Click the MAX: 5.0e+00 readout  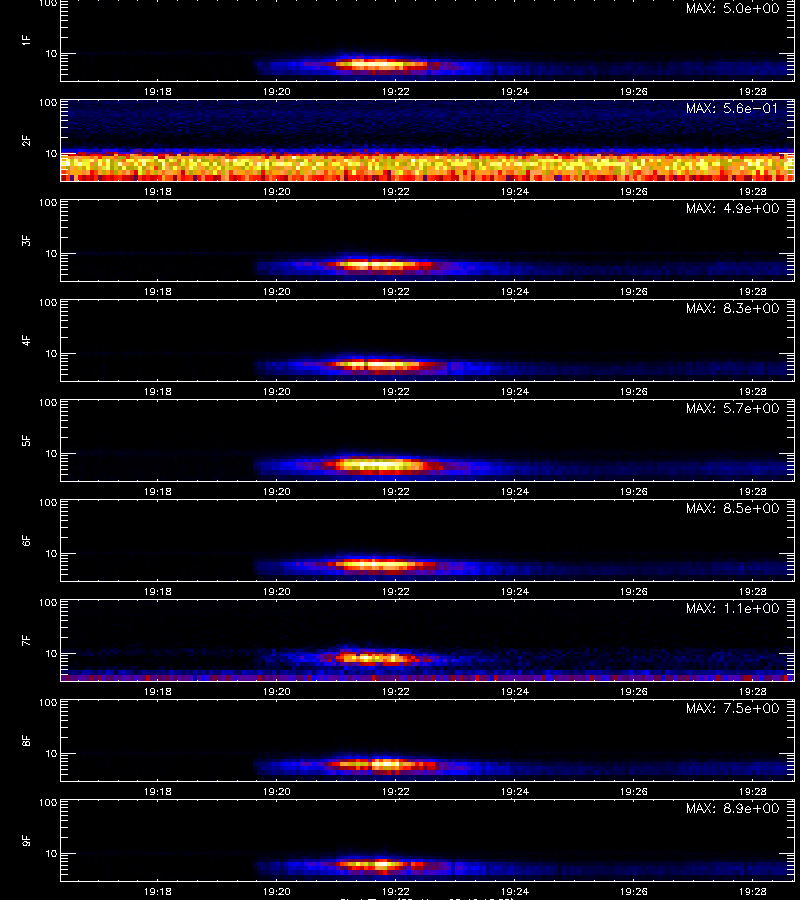click(x=732, y=9)
